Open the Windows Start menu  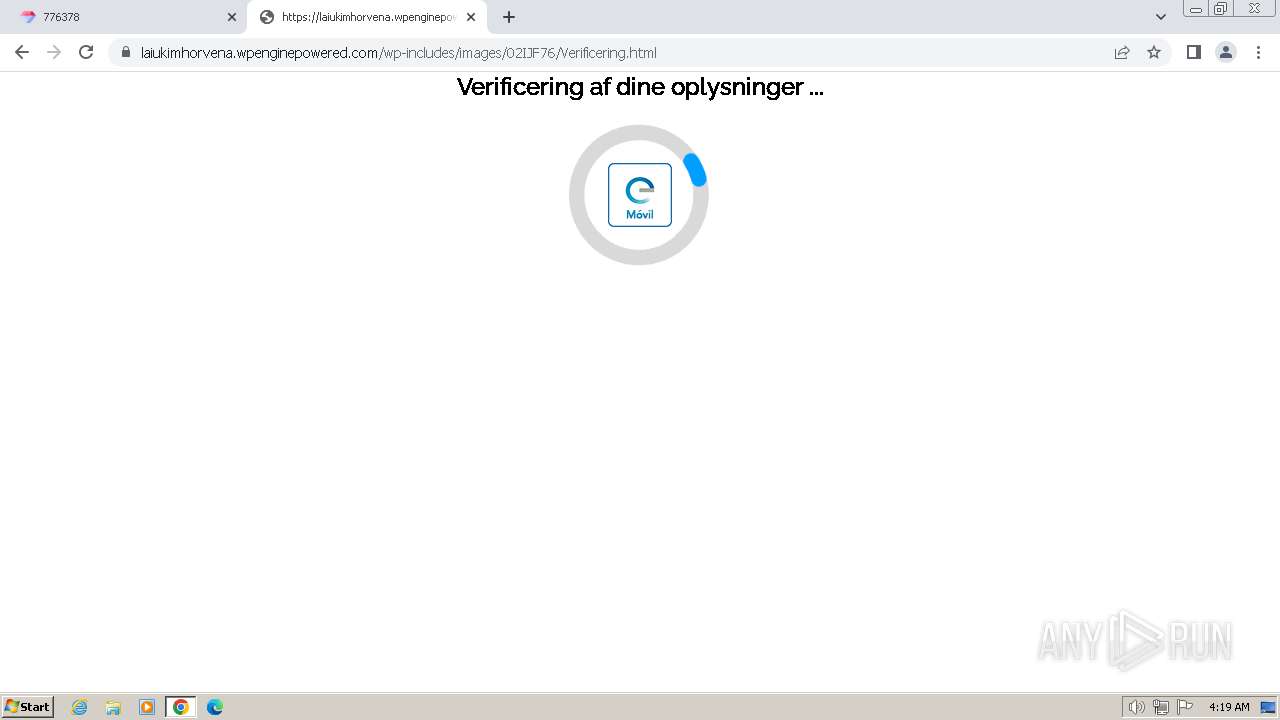coord(28,707)
